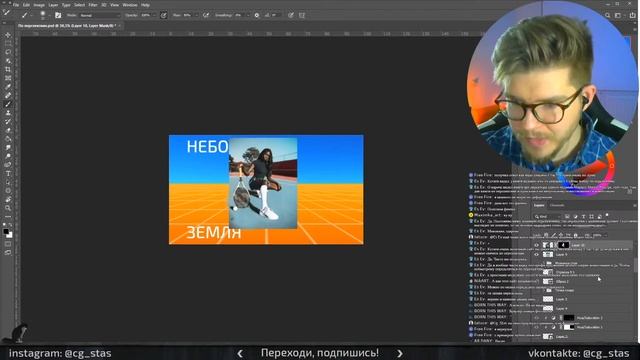Toggle the brush settings panel button
This screenshot has height=360, width=640.
tap(58, 15)
